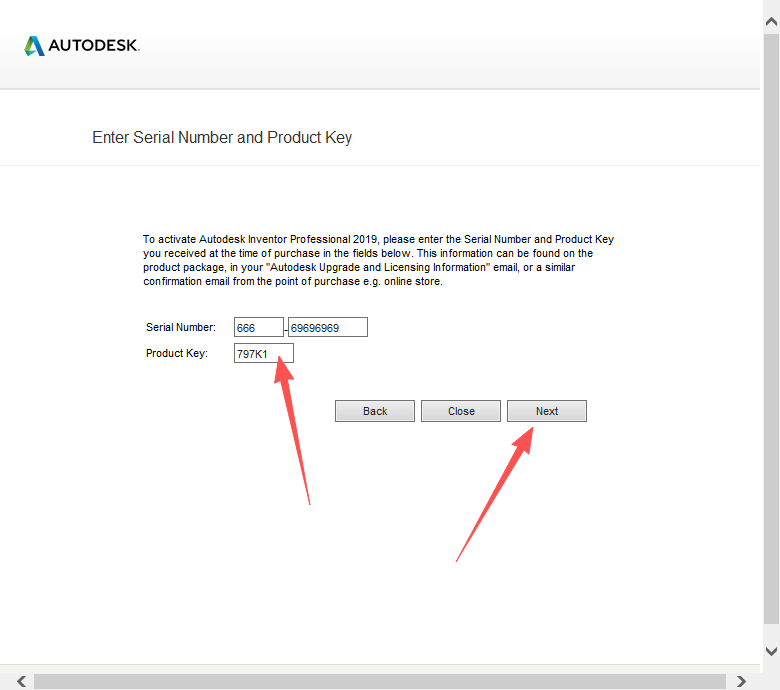Screen dimensions: 780x690
Task: Click the vertical scrollbar thumb
Action: (772, 328)
